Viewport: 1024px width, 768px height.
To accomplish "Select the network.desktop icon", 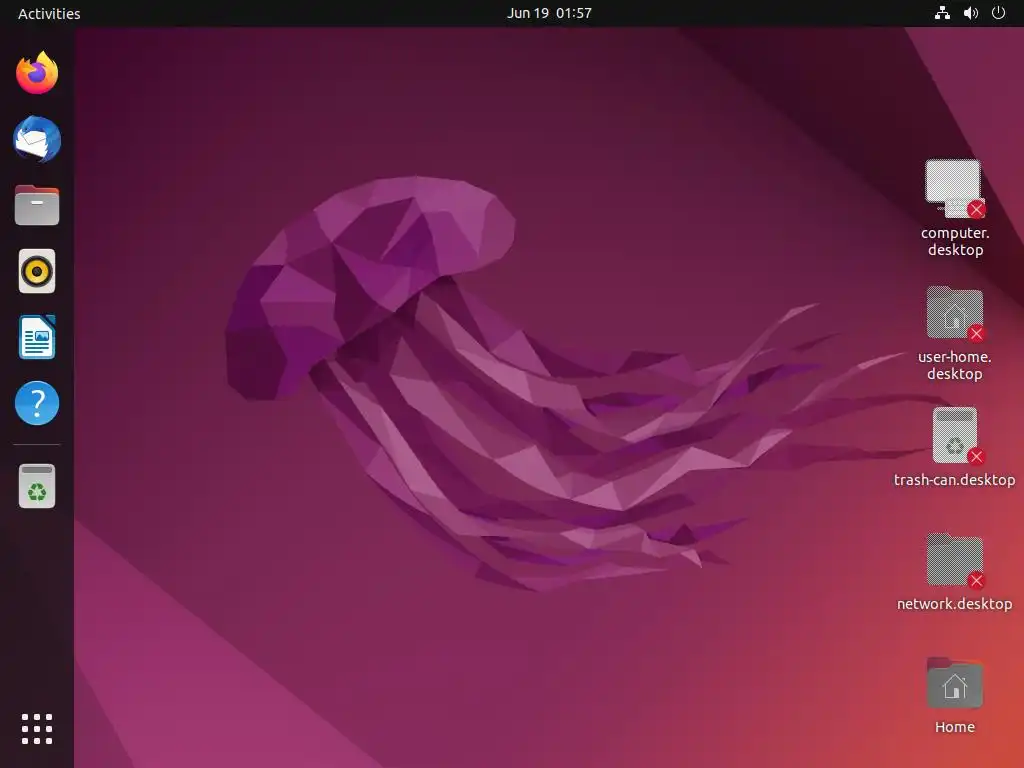I will [954, 560].
